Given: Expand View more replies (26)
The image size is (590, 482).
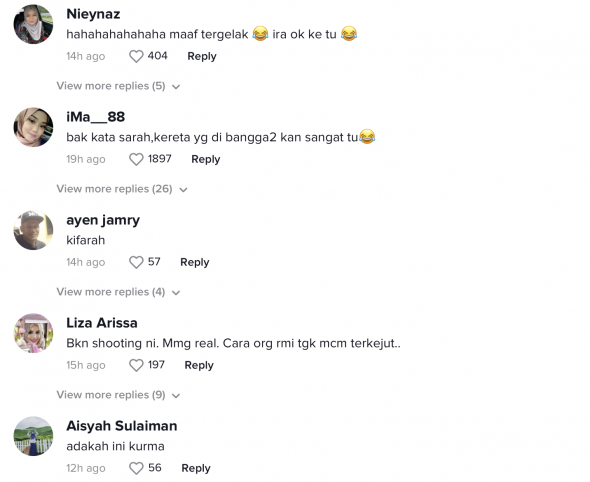Looking at the screenshot, I should click(x=122, y=189).
